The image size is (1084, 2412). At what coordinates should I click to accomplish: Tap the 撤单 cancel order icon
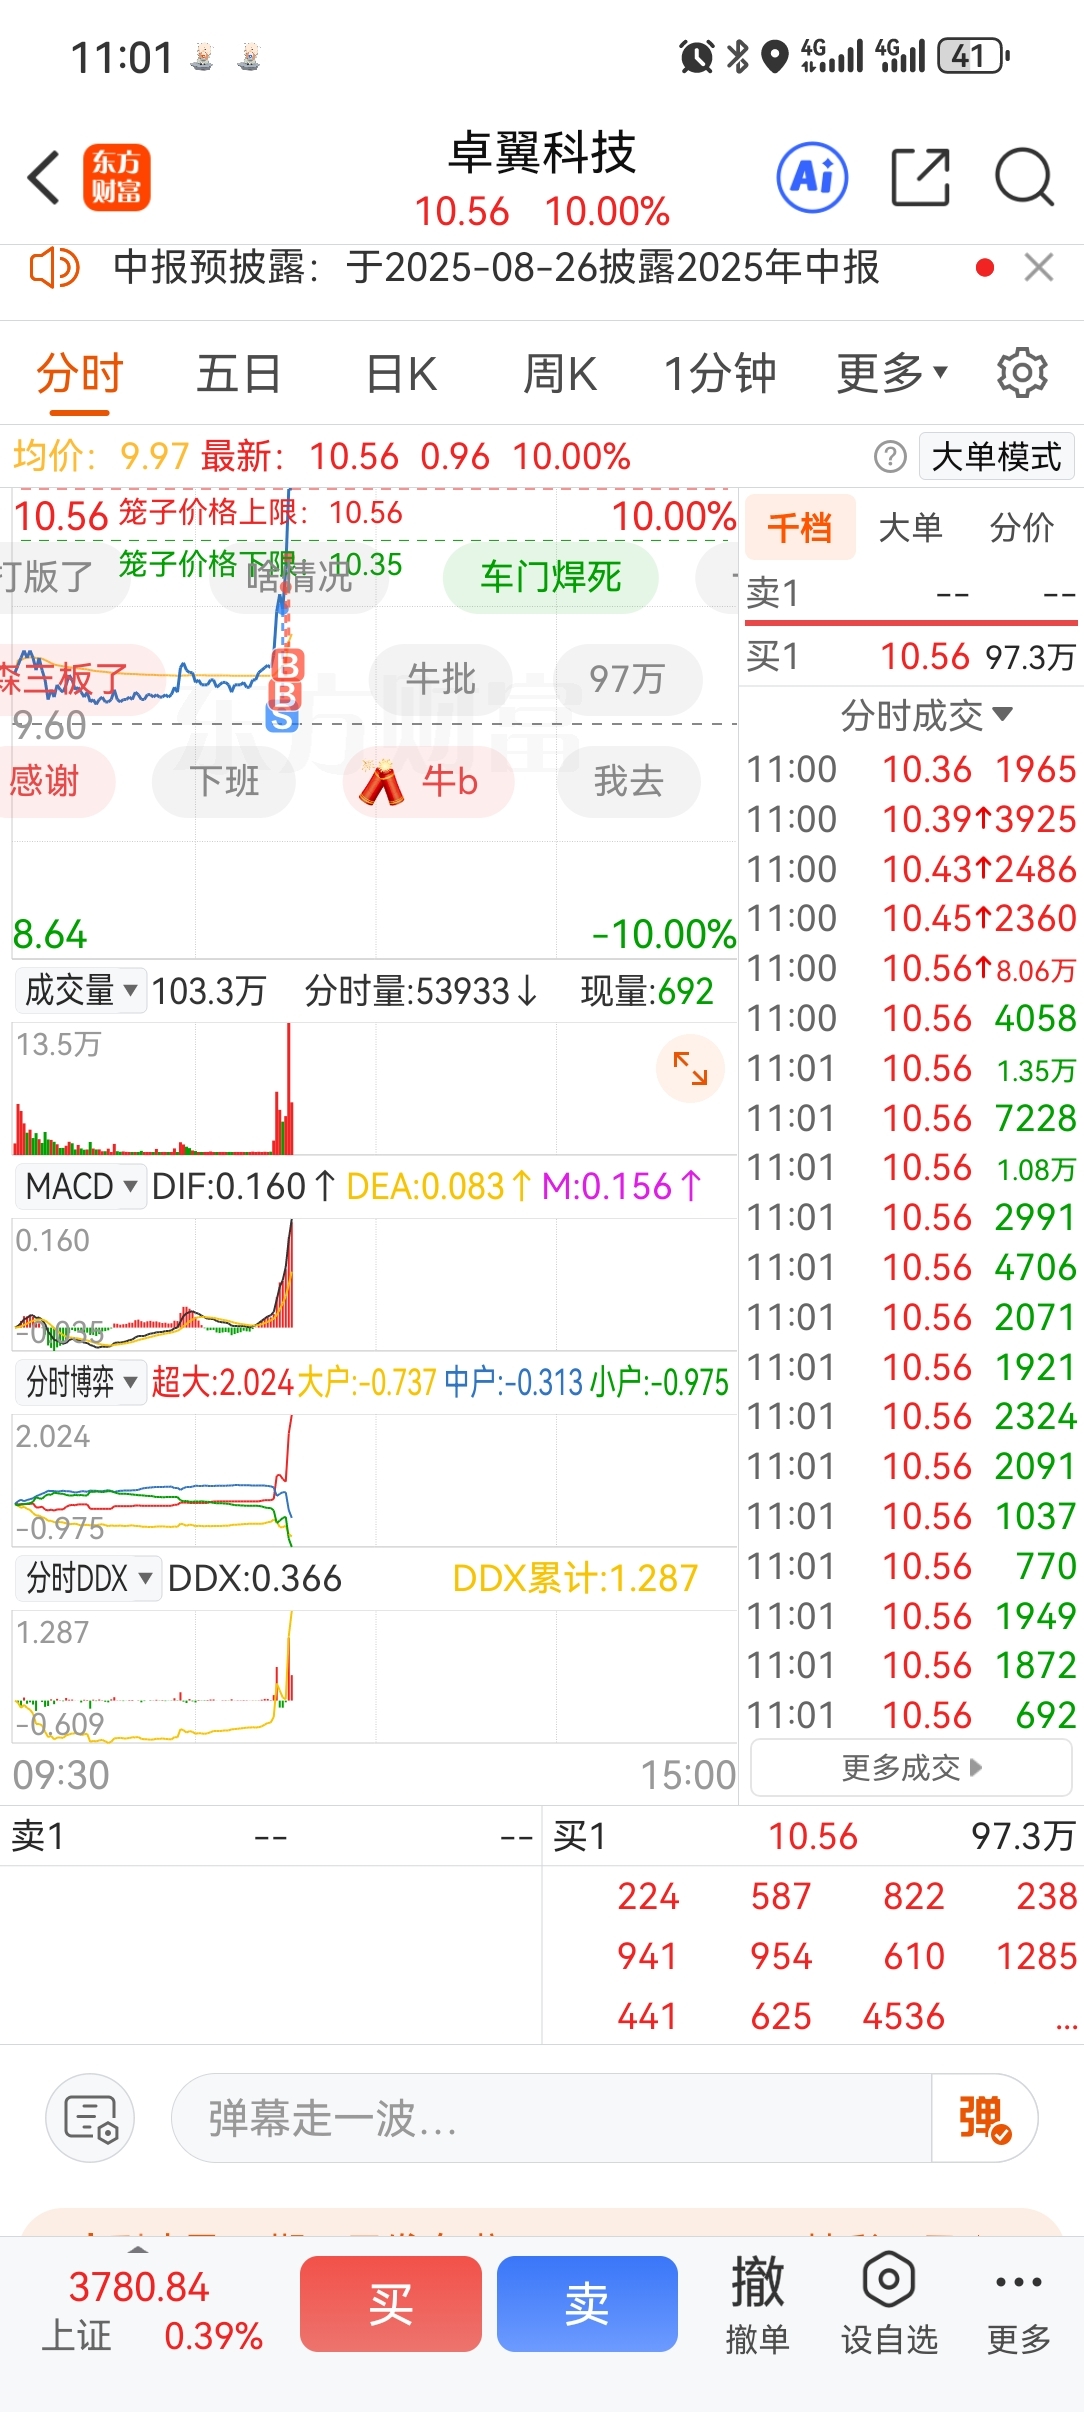(x=757, y=2305)
